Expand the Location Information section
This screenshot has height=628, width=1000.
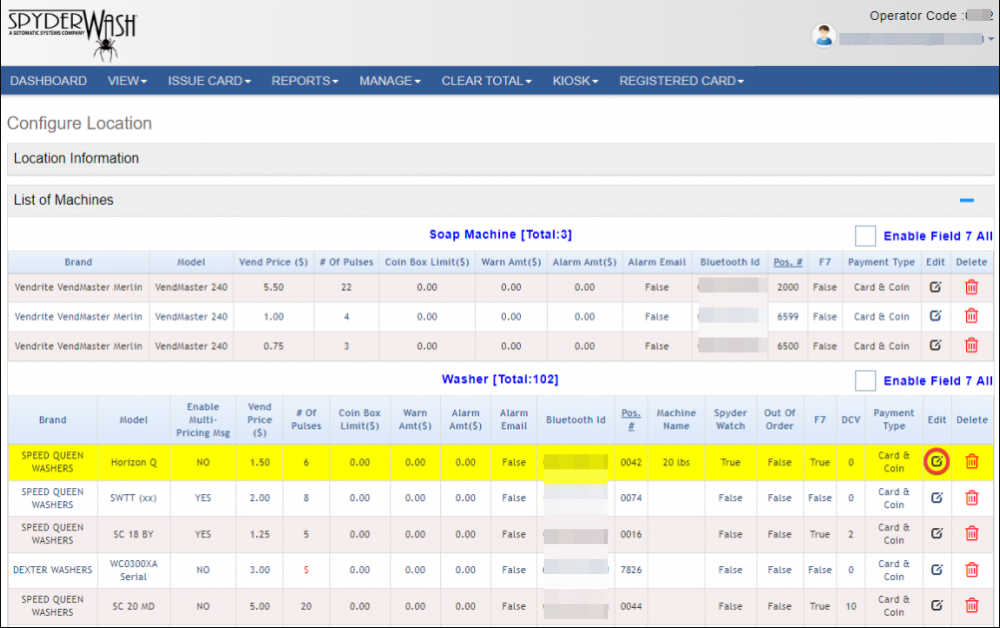tap(76, 159)
